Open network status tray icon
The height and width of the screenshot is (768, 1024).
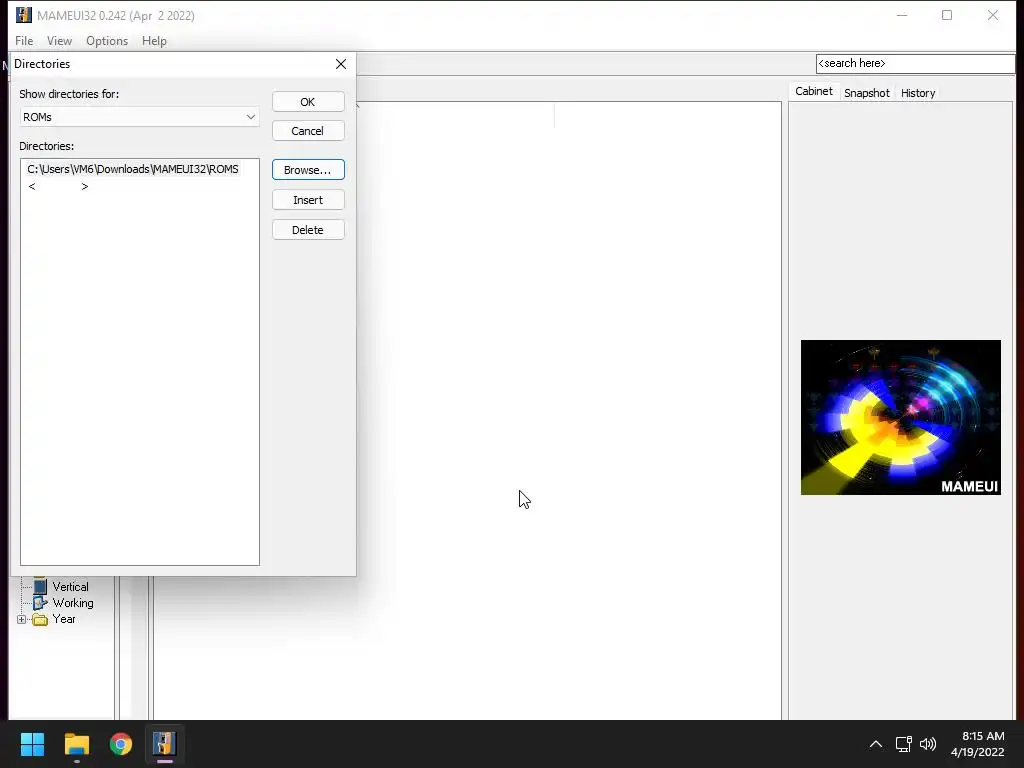pos(904,744)
